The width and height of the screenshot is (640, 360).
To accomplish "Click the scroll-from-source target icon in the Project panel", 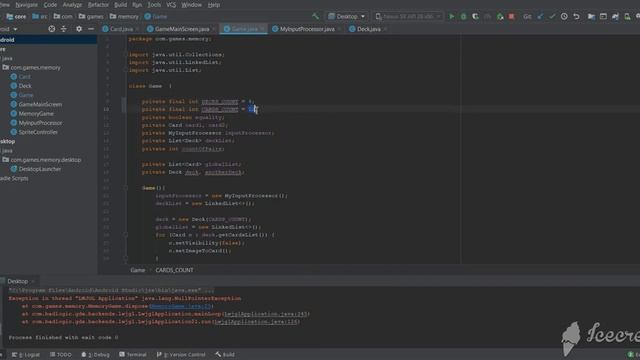I will 51,29.
